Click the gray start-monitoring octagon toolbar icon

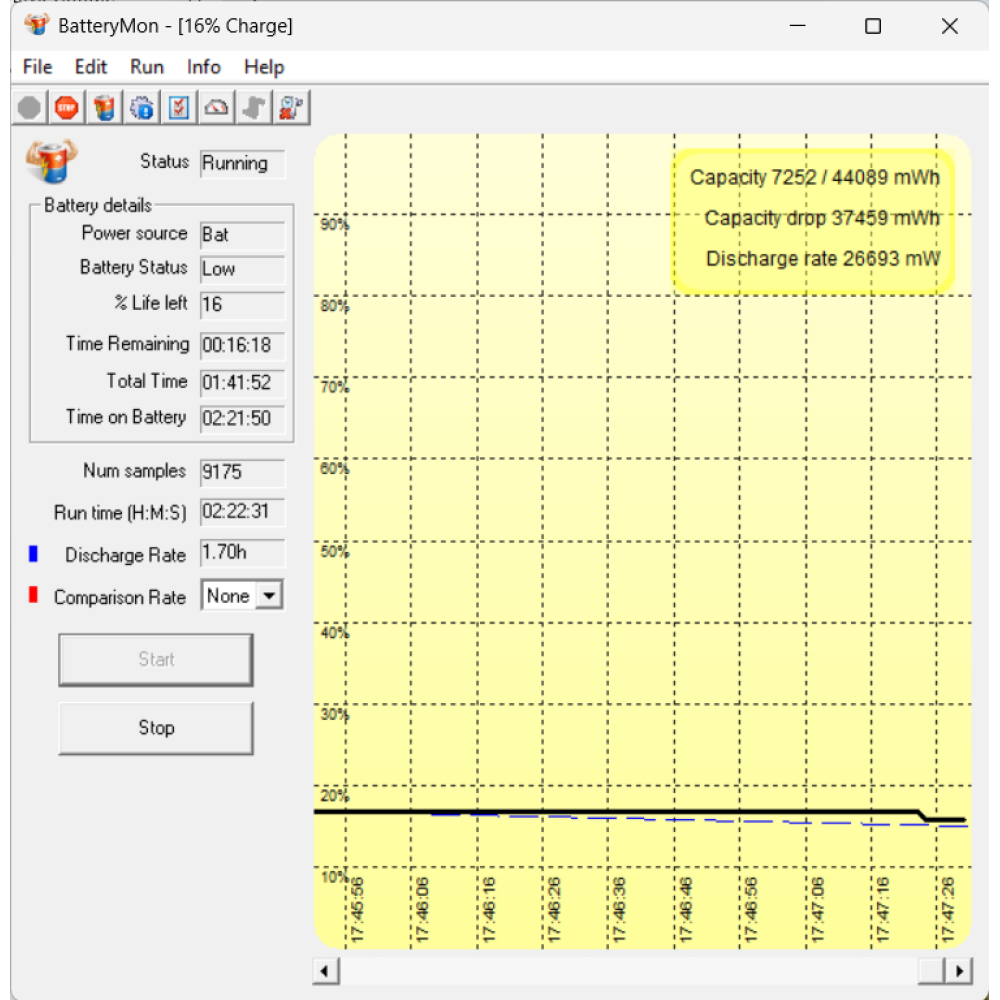pos(29,108)
